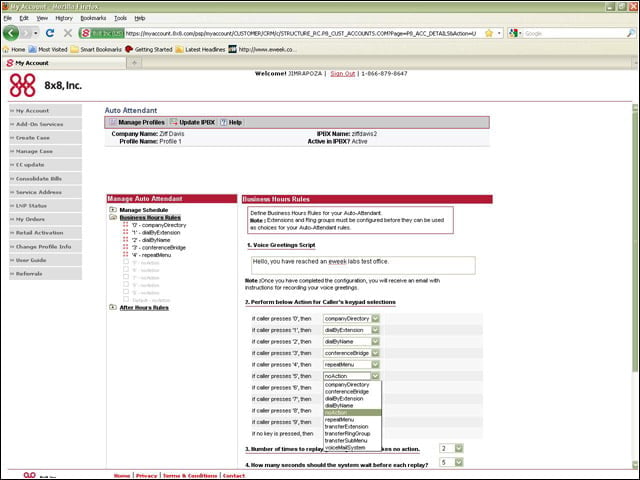Open the Most Visited bookmarks folder

48,49
